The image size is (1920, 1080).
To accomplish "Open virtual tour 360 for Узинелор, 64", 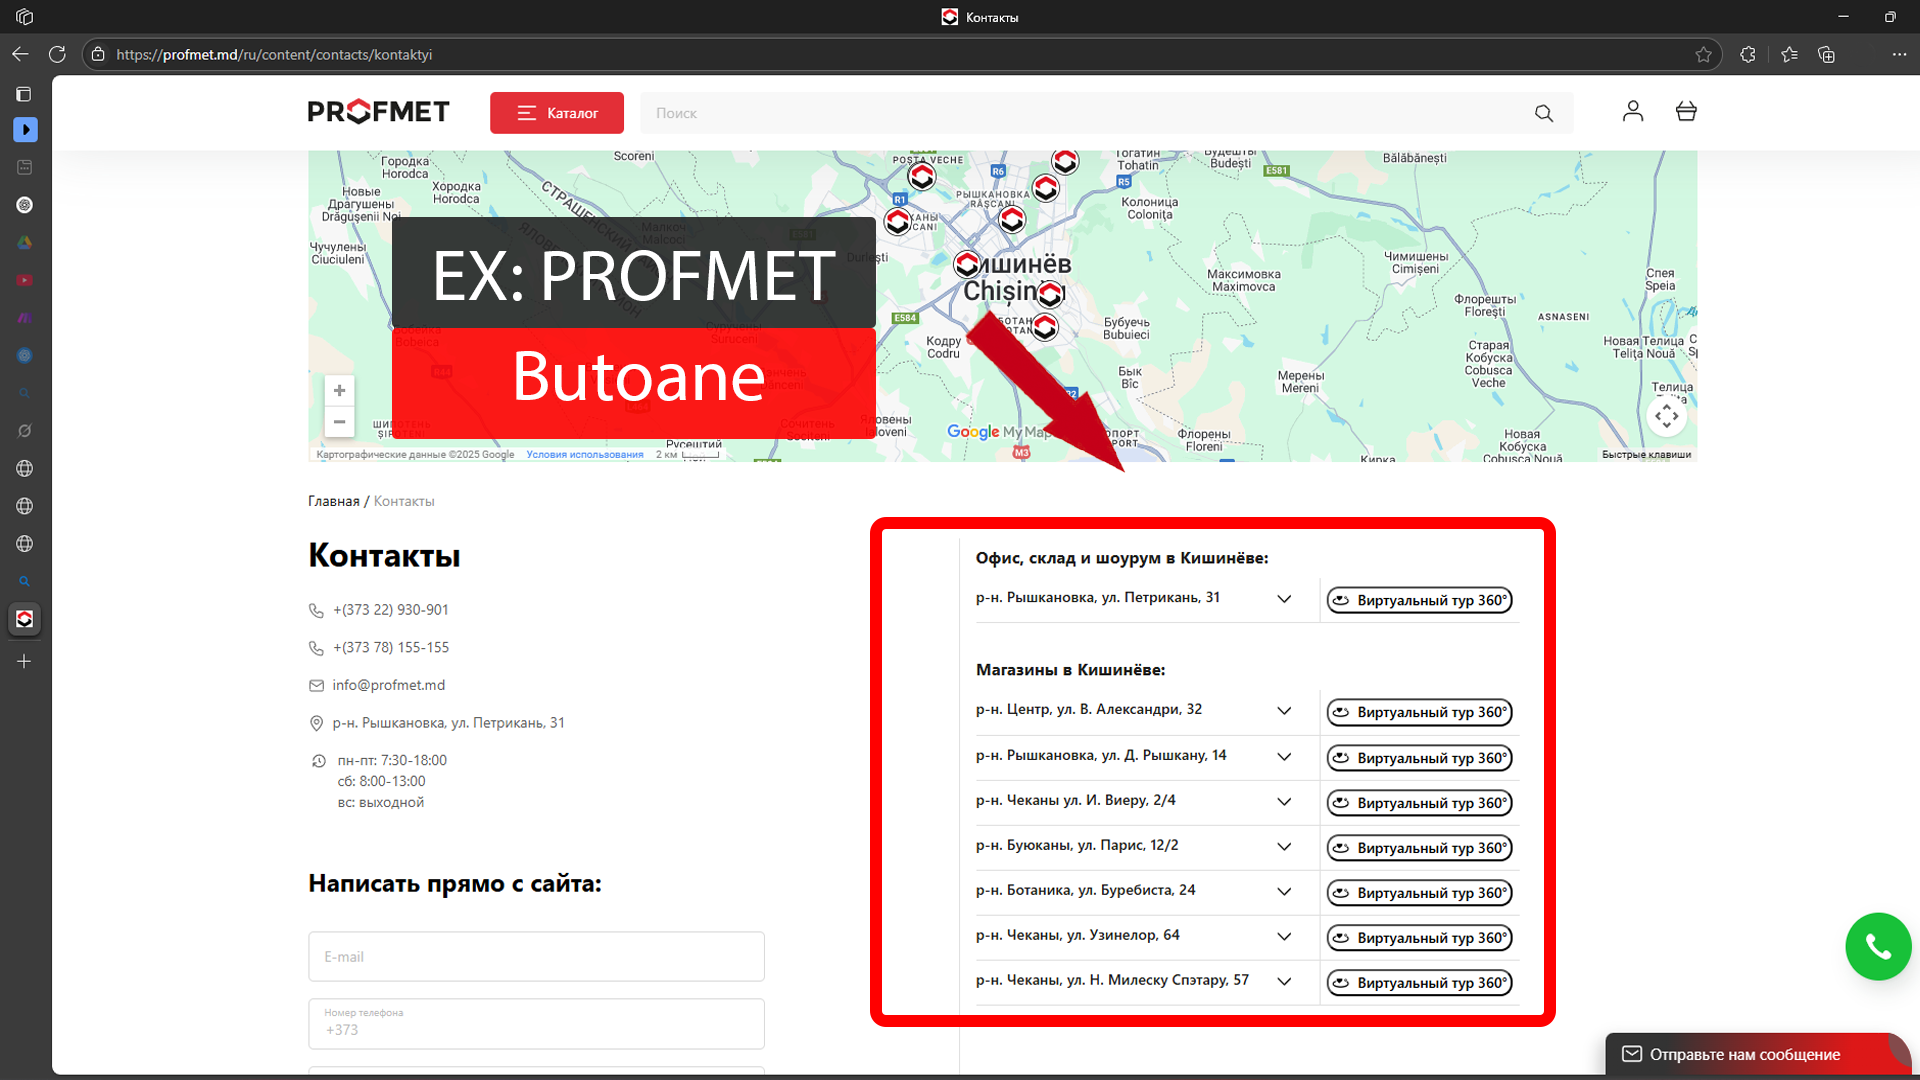I will [1419, 938].
